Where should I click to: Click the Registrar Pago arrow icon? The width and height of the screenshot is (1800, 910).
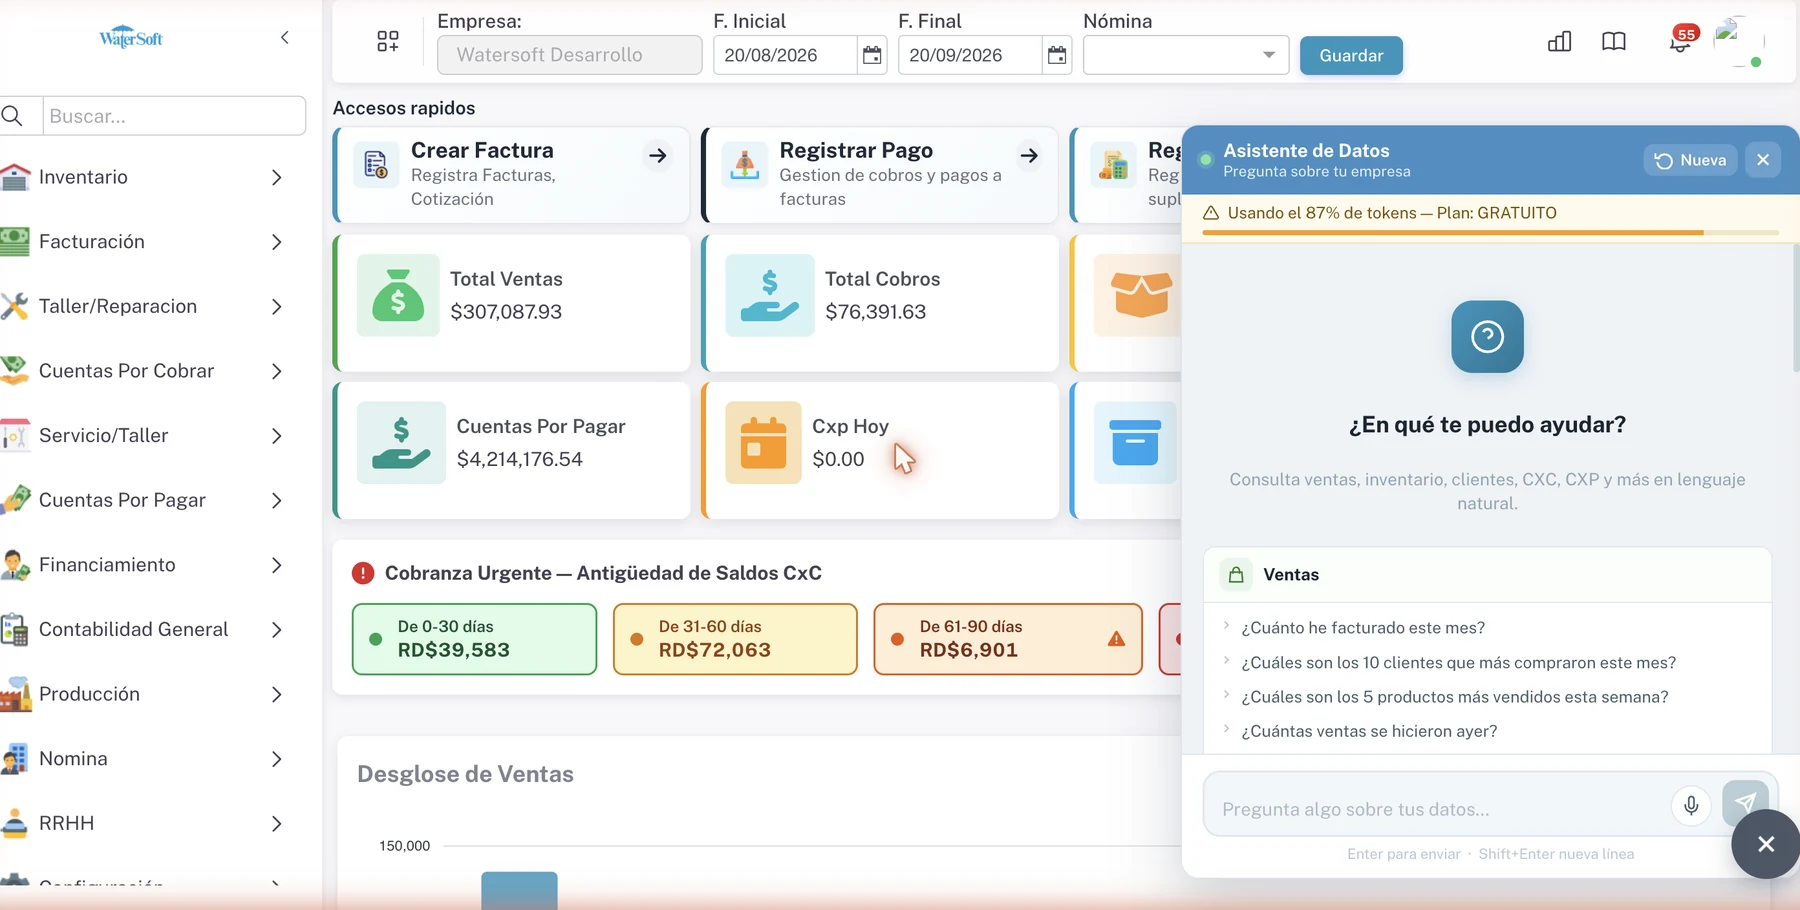point(1029,155)
